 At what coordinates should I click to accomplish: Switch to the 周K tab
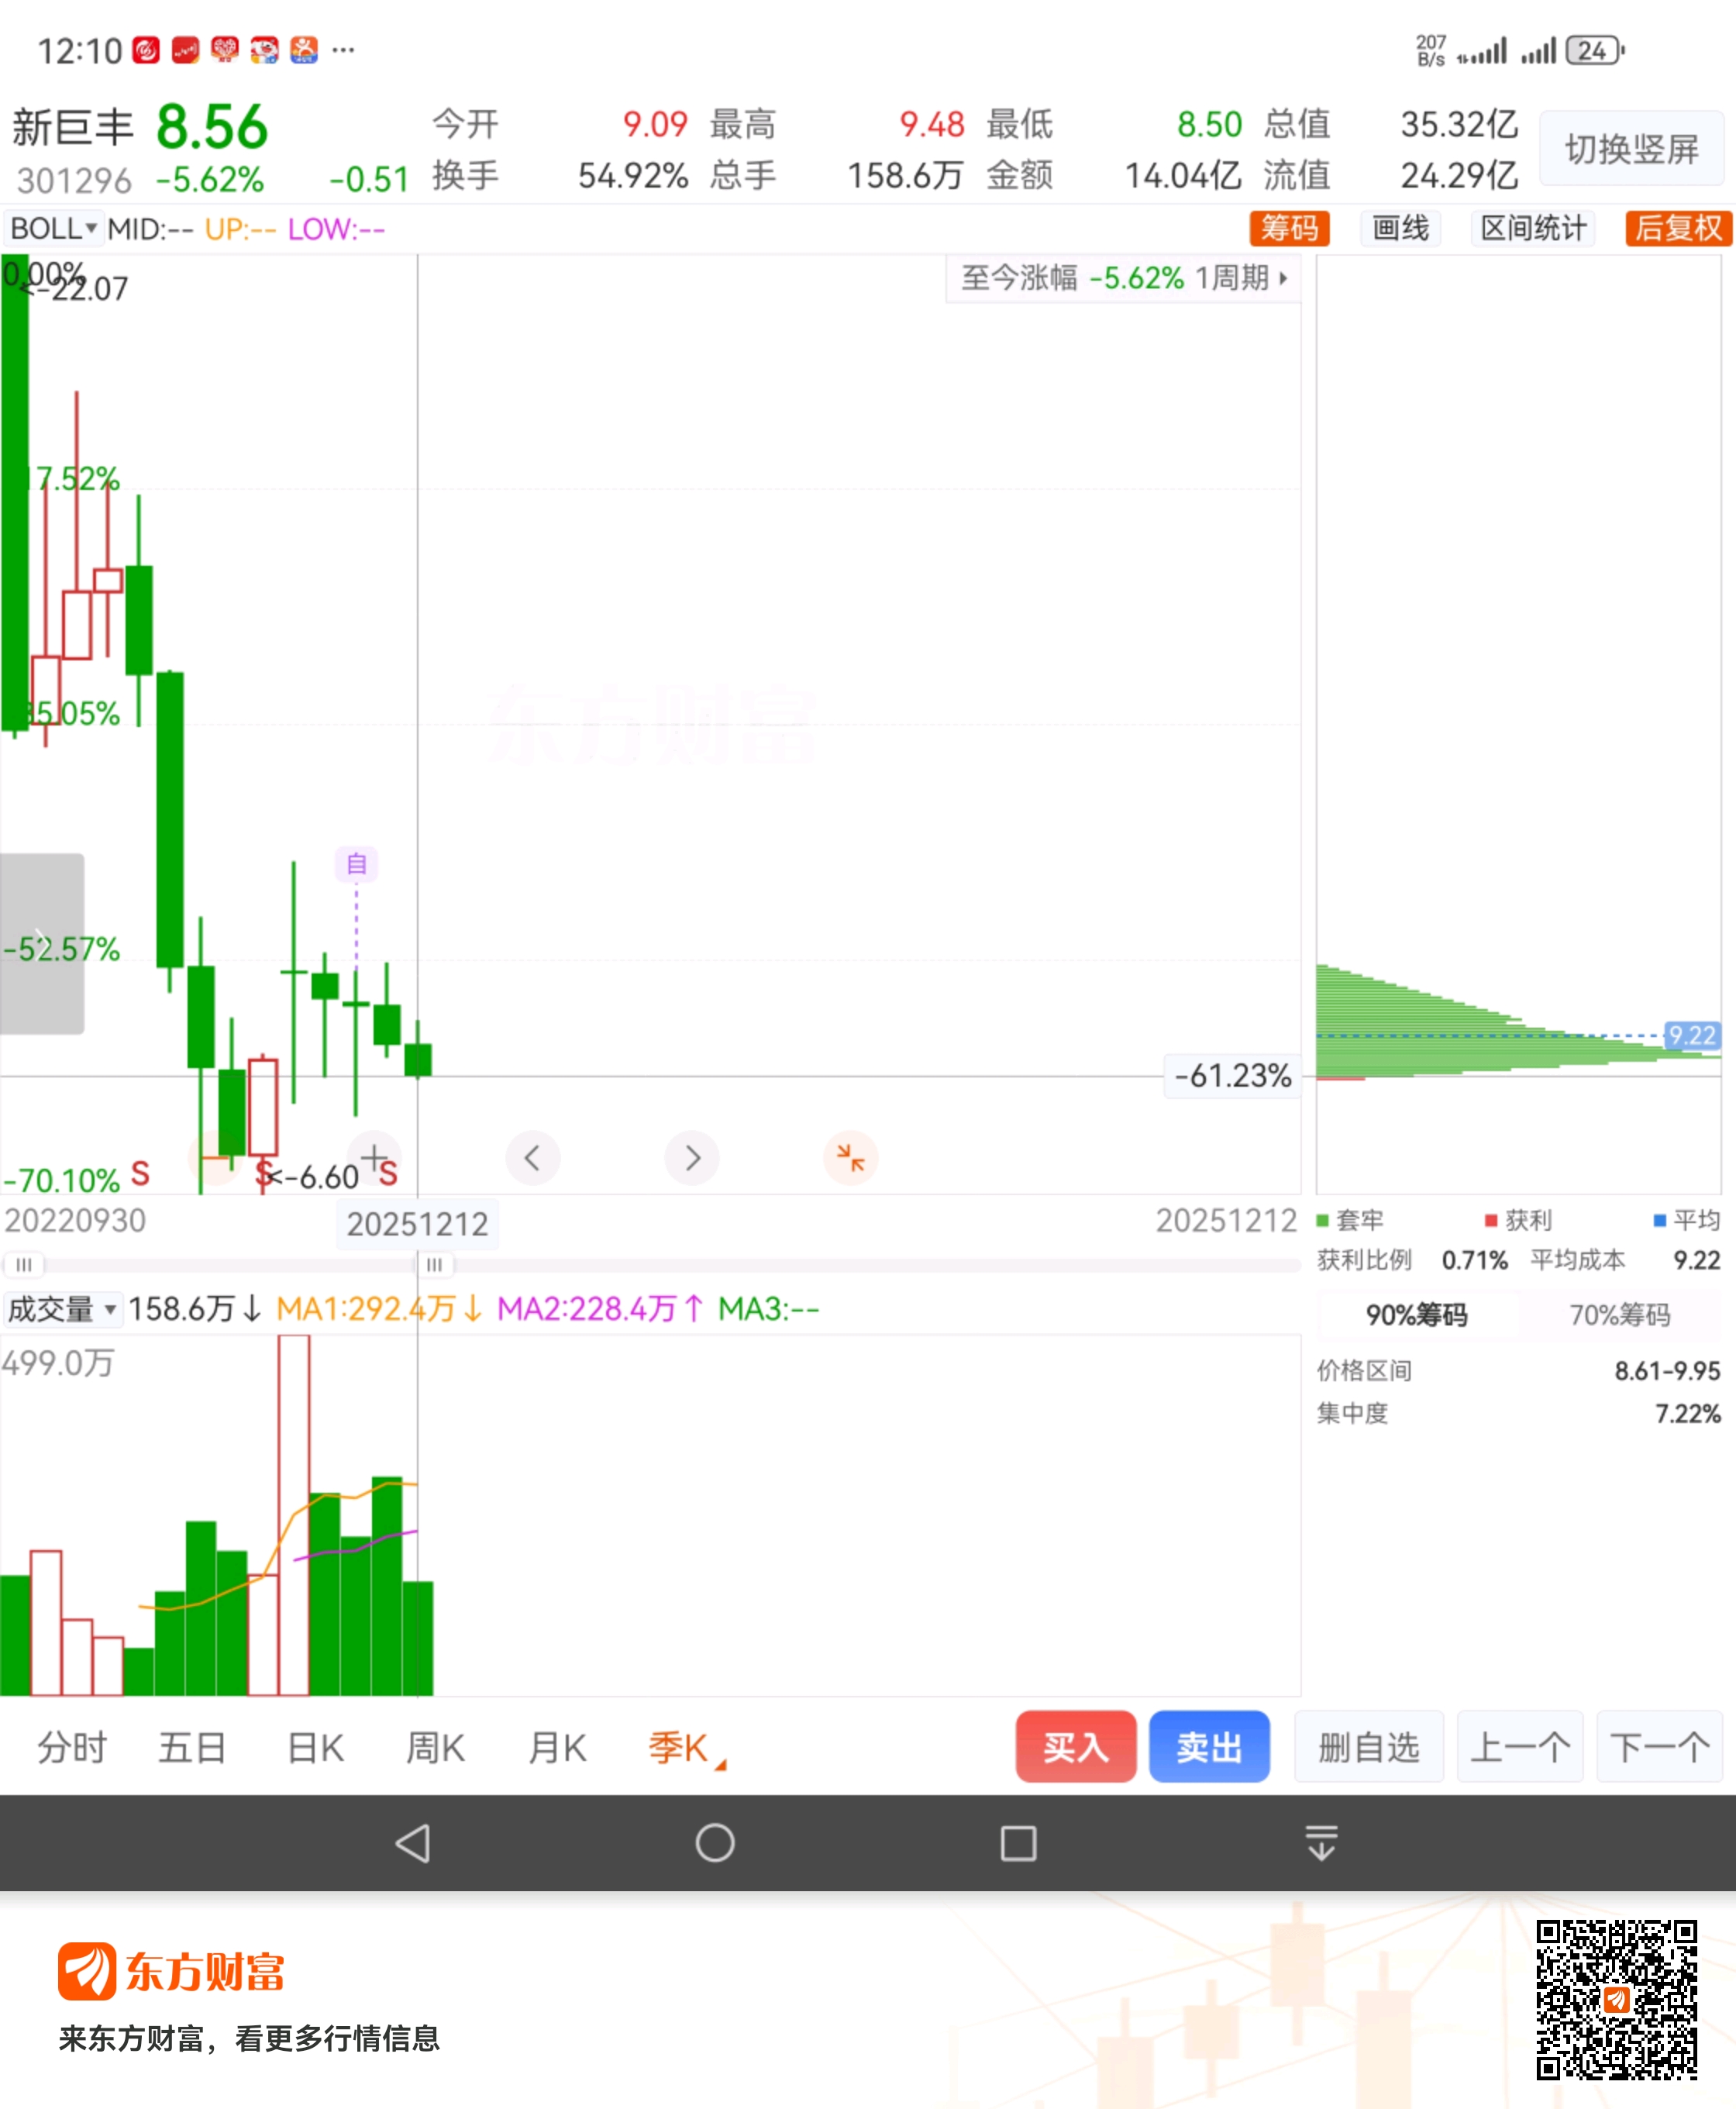click(x=435, y=1747)
